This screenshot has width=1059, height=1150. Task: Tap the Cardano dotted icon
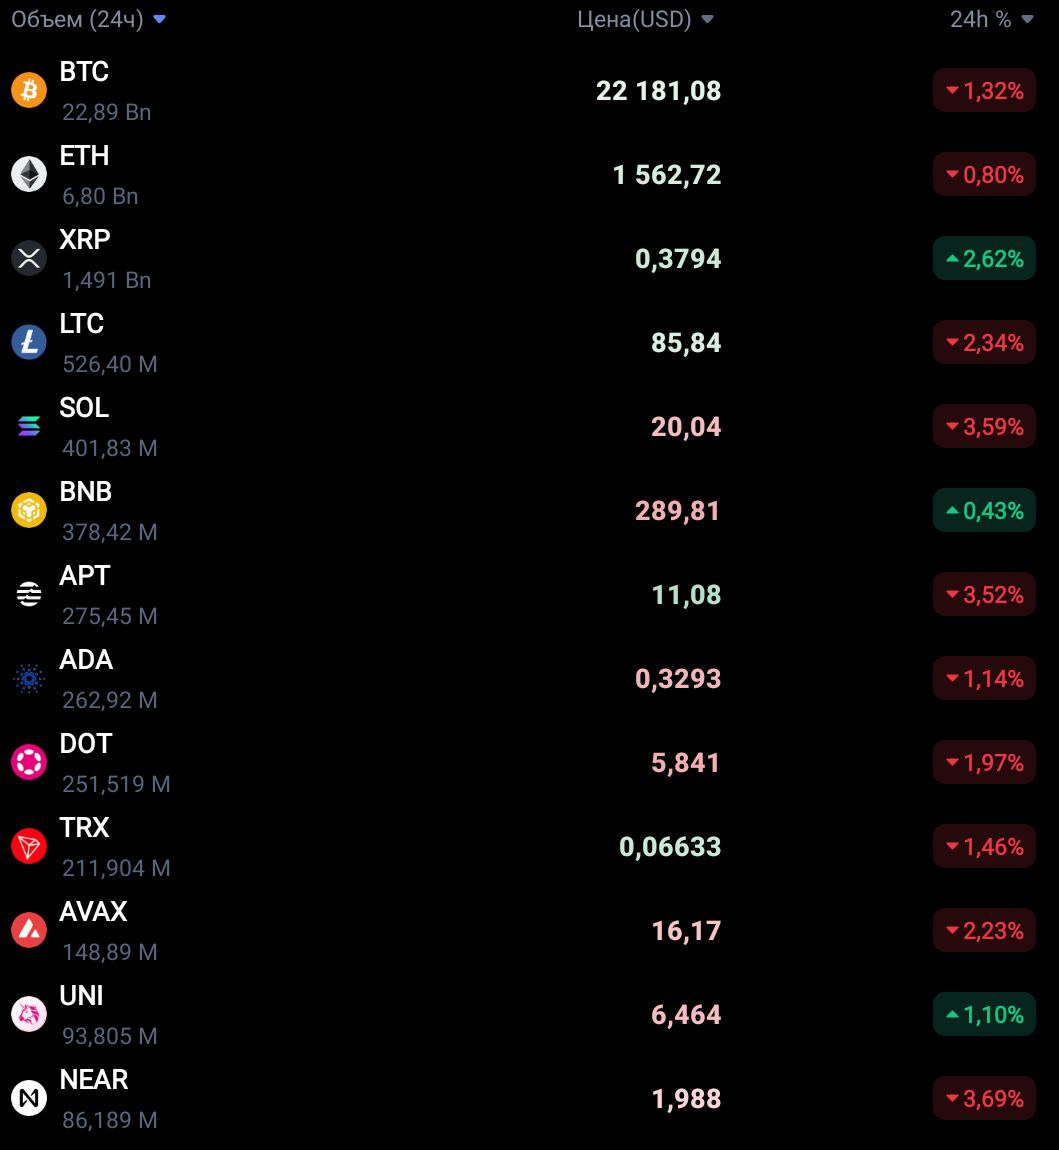(29, 678)
